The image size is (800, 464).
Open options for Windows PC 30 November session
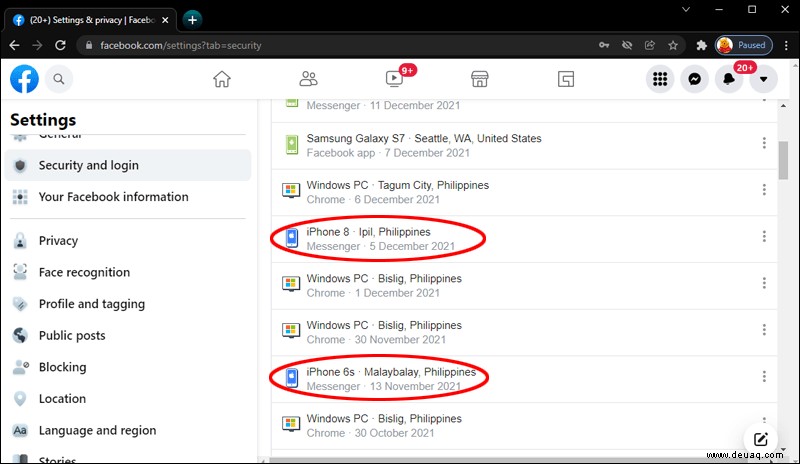[x=764, y=330]
